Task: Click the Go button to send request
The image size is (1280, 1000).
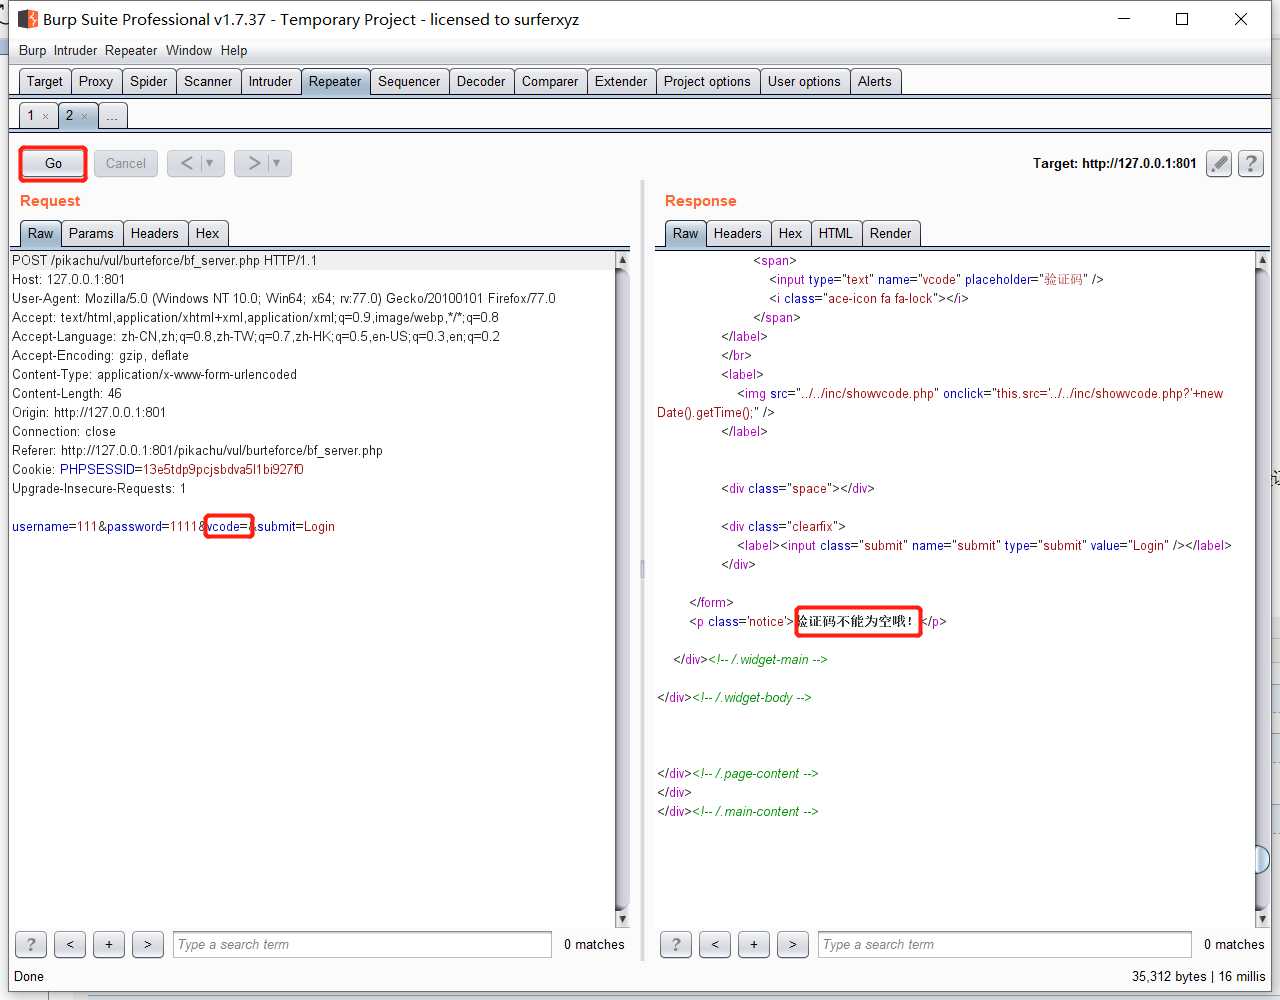Action: point(53,163)
